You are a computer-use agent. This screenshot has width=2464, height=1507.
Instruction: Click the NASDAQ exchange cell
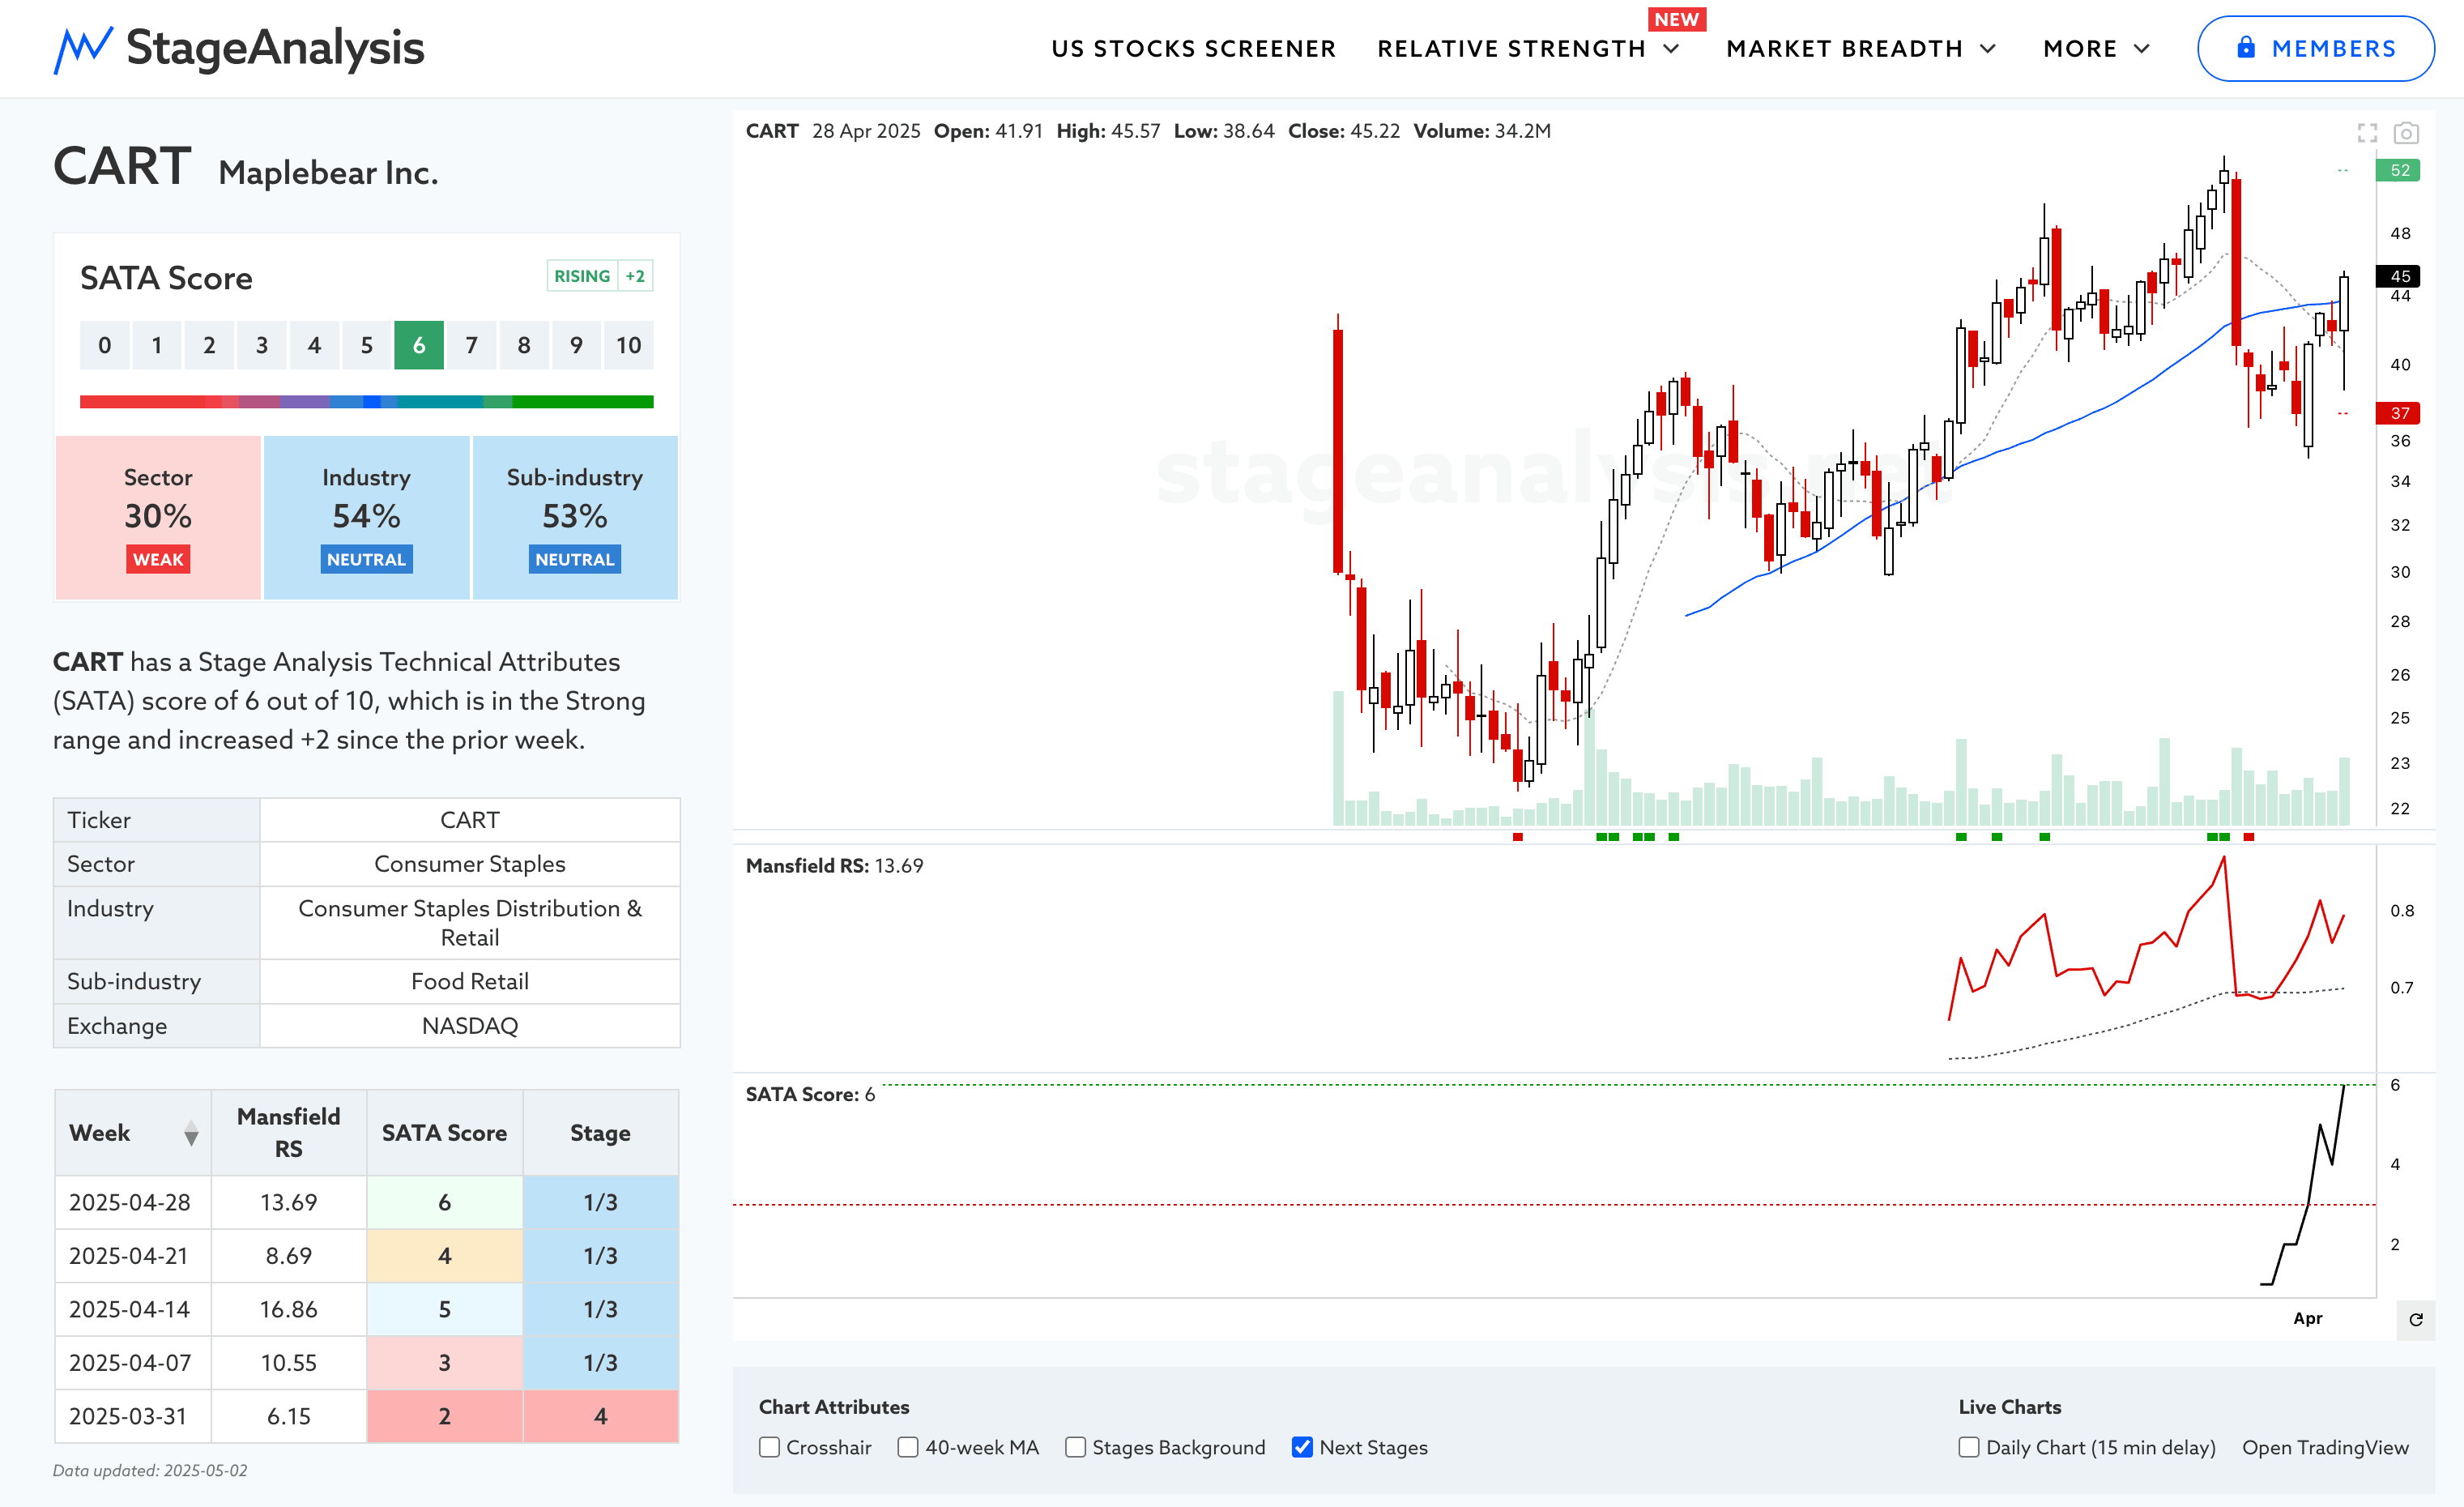click(470, 1026)
